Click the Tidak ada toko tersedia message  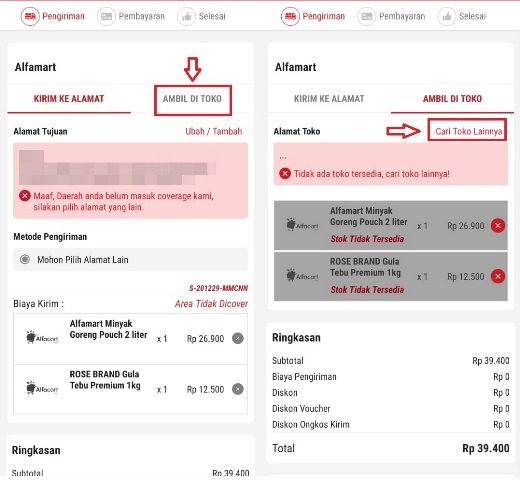tap(372, 174)
